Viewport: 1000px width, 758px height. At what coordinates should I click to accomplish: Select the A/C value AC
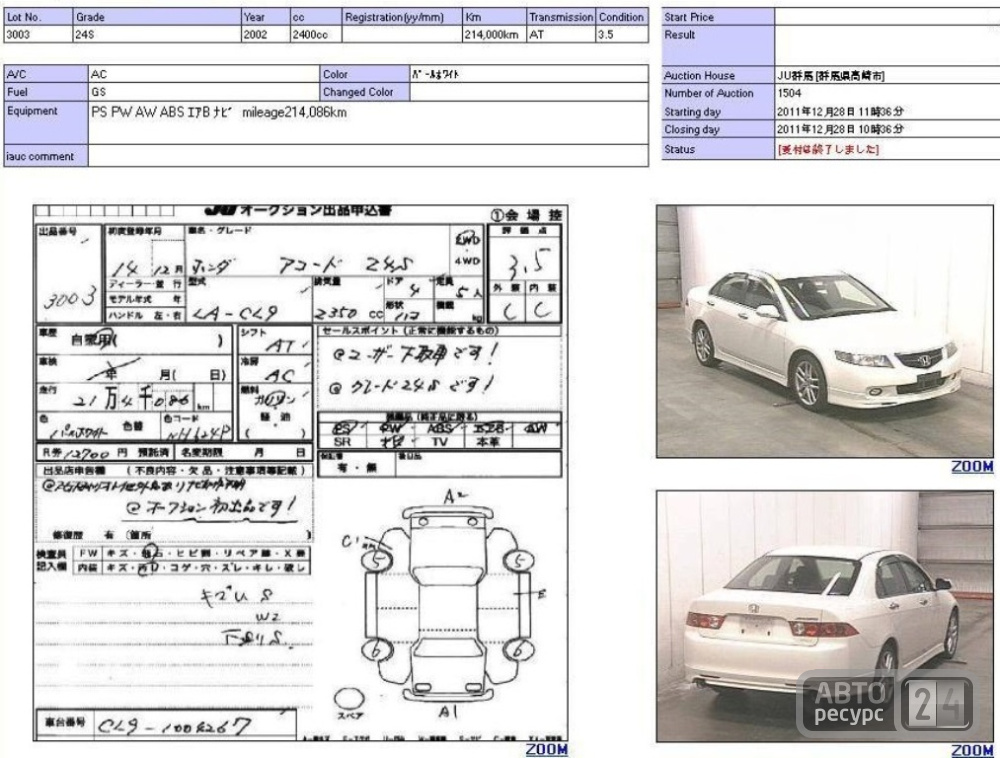pos(99,74)
